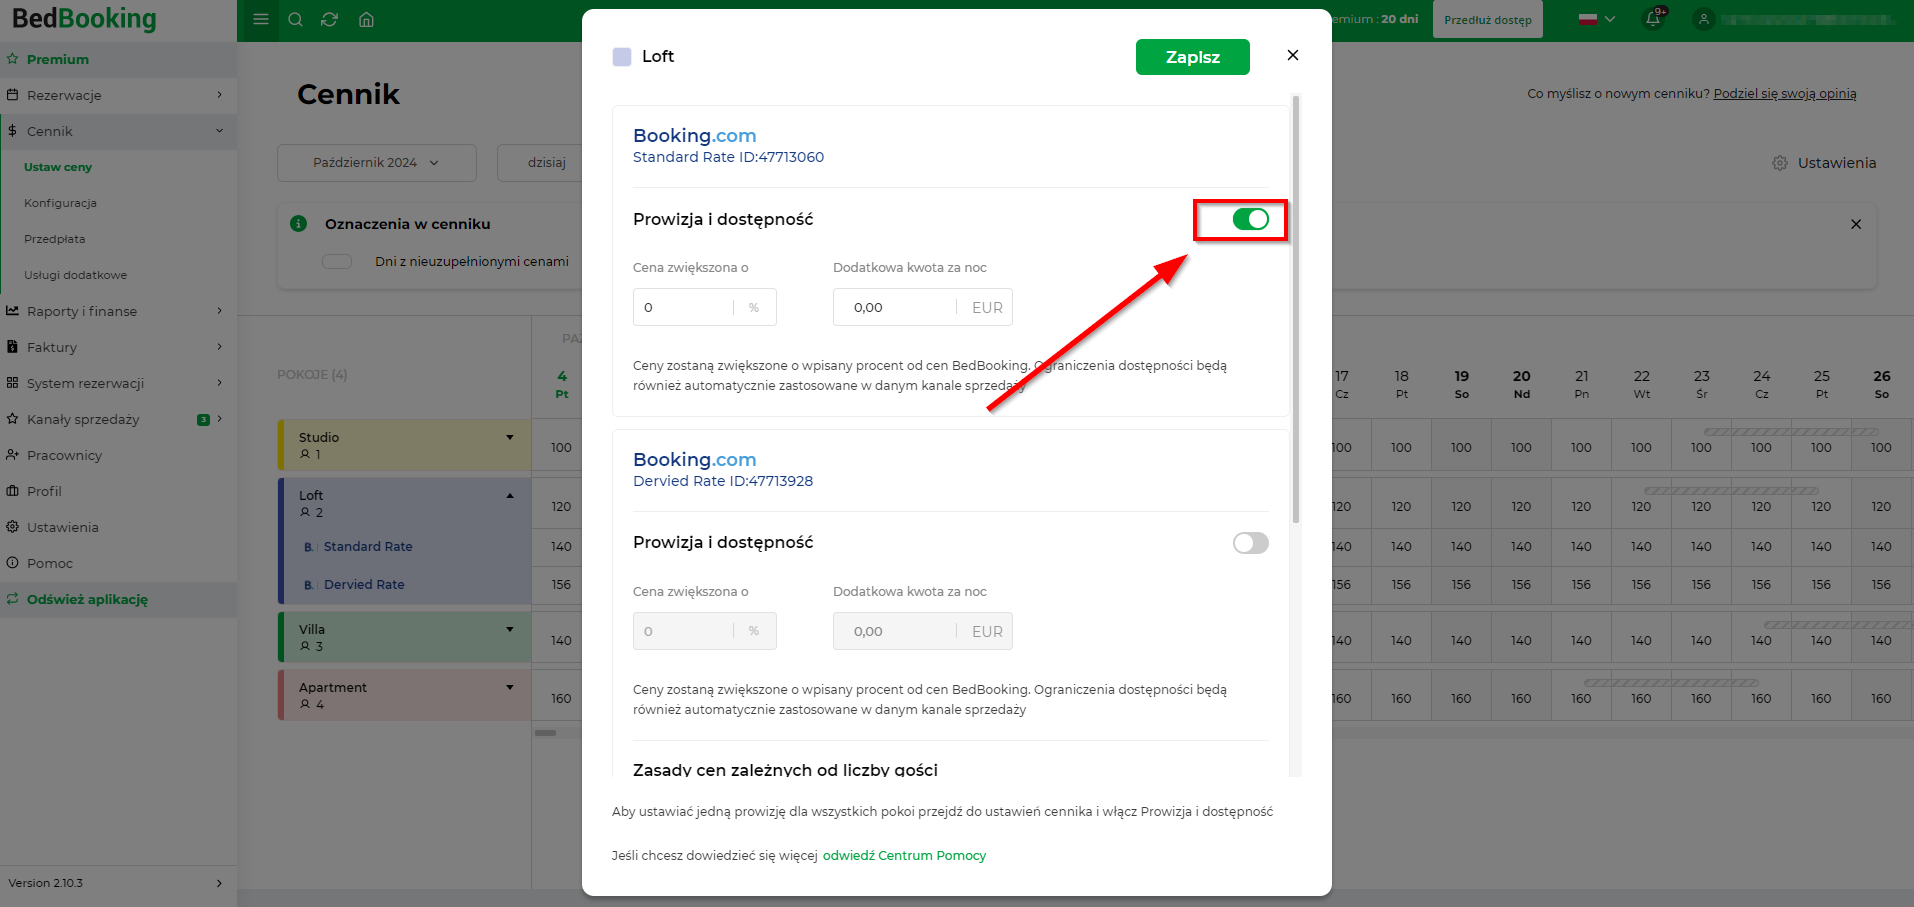Click the refresh arrows icon in top bar

(x=329, y=19)
